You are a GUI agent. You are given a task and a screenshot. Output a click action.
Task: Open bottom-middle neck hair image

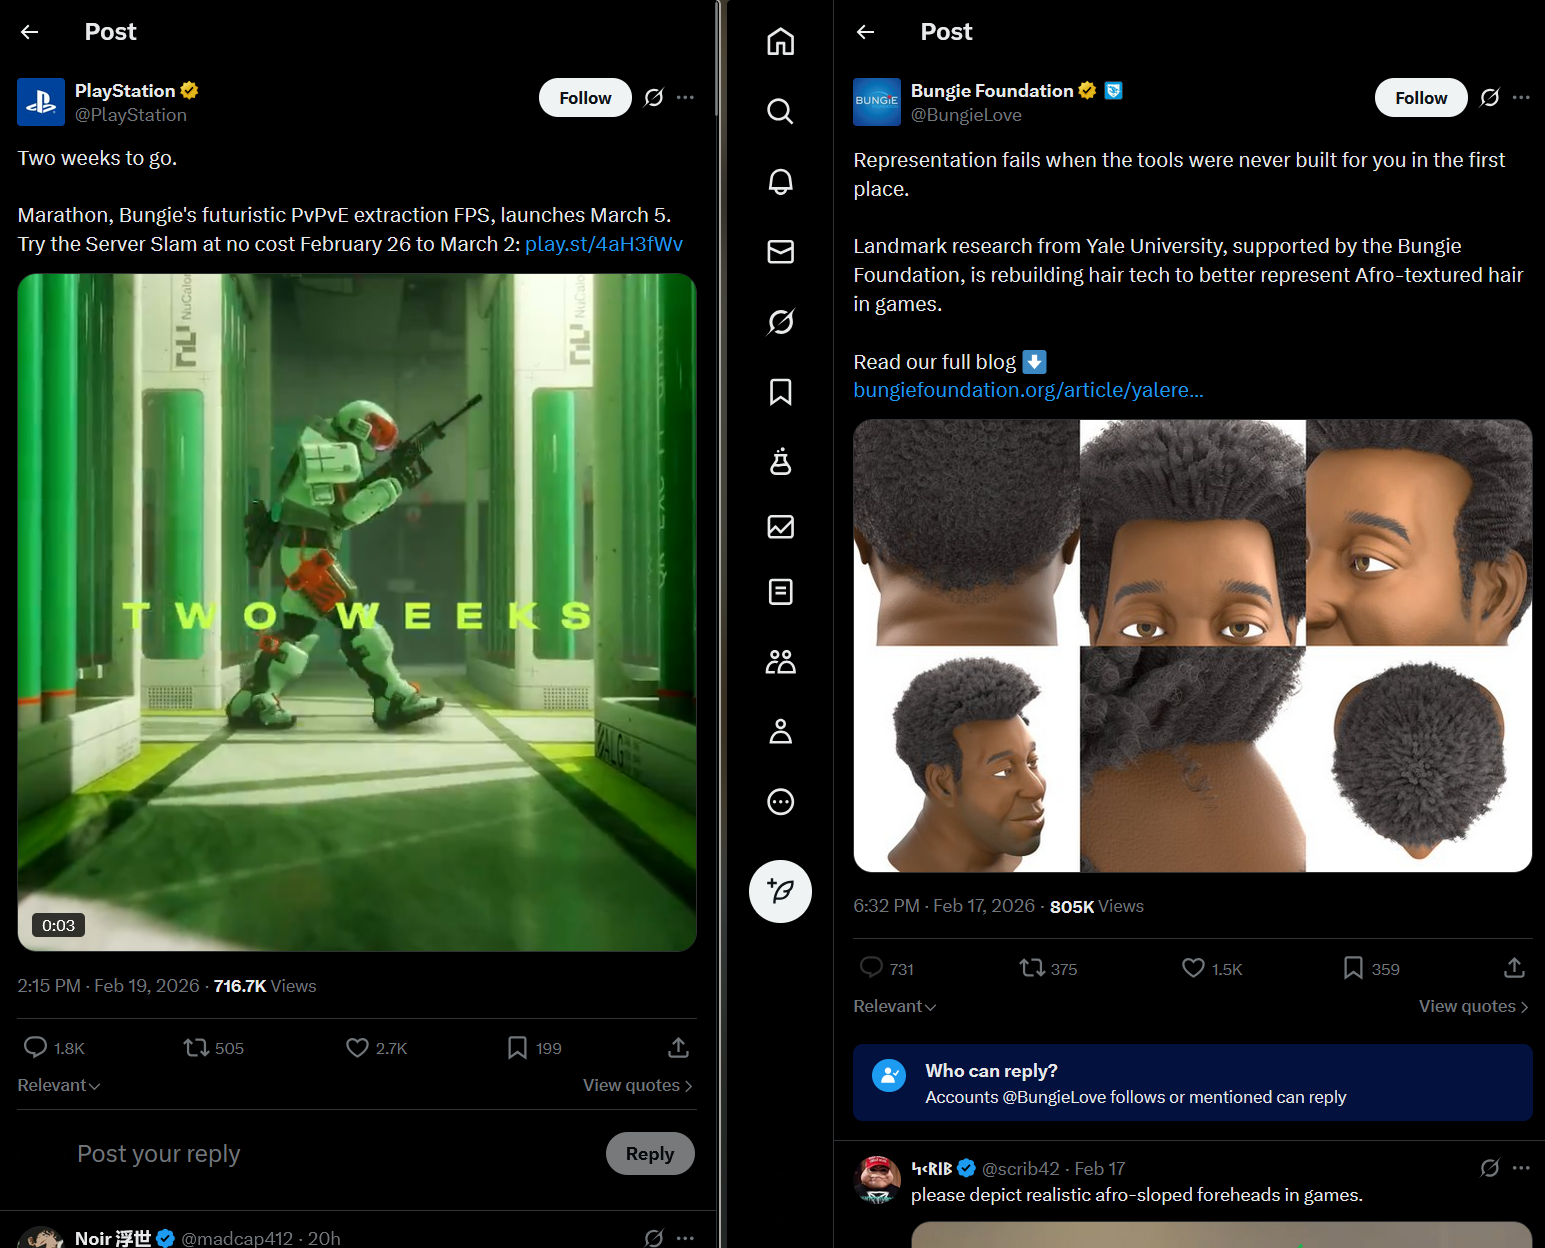tap(1193, 759)
